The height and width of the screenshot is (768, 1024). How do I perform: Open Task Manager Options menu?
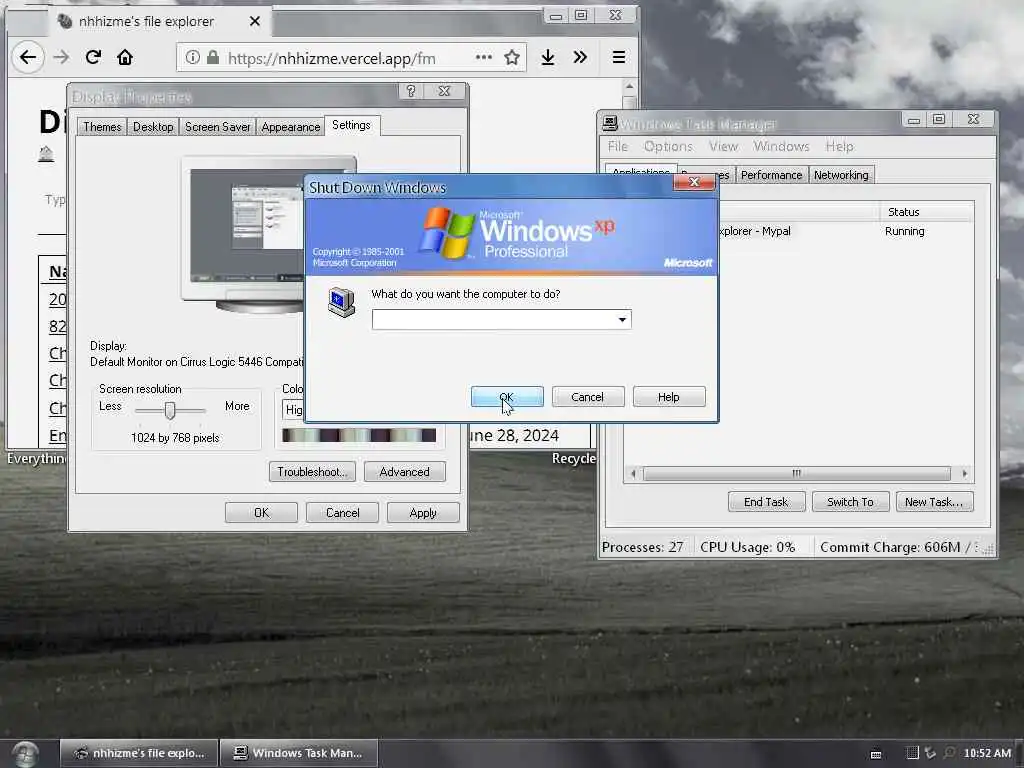click(x=668, y=146)
